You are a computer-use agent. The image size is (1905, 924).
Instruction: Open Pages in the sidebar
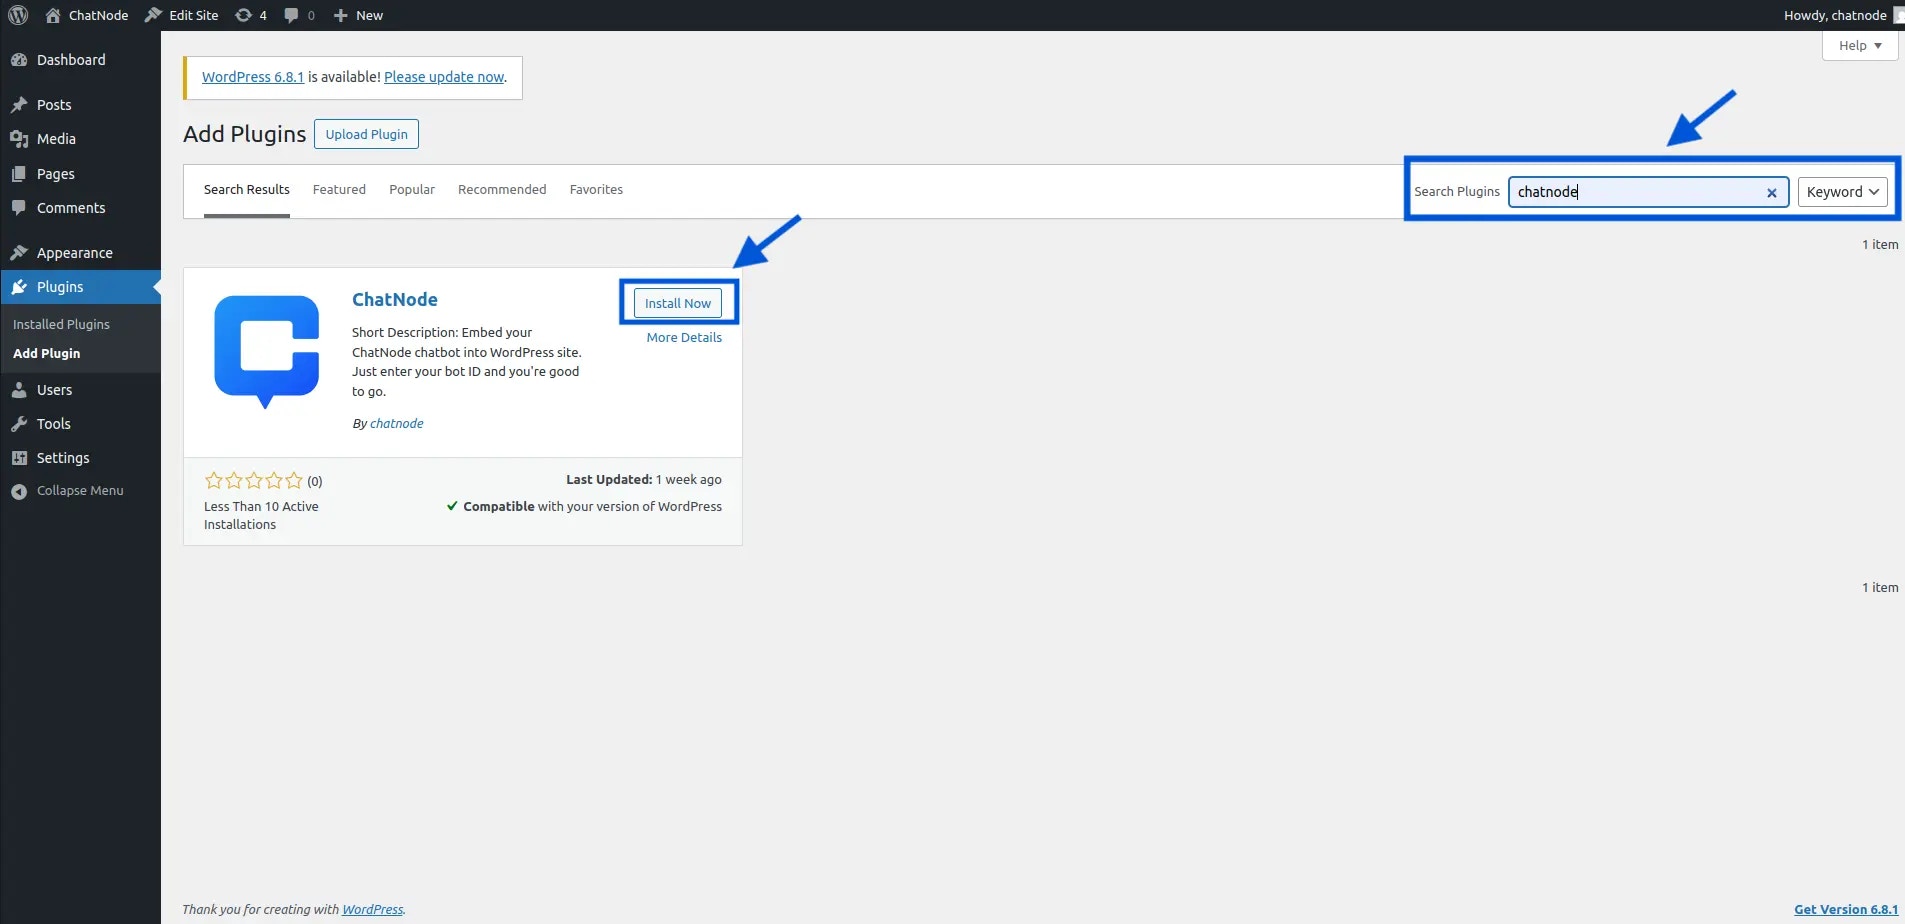click(80, 174)
